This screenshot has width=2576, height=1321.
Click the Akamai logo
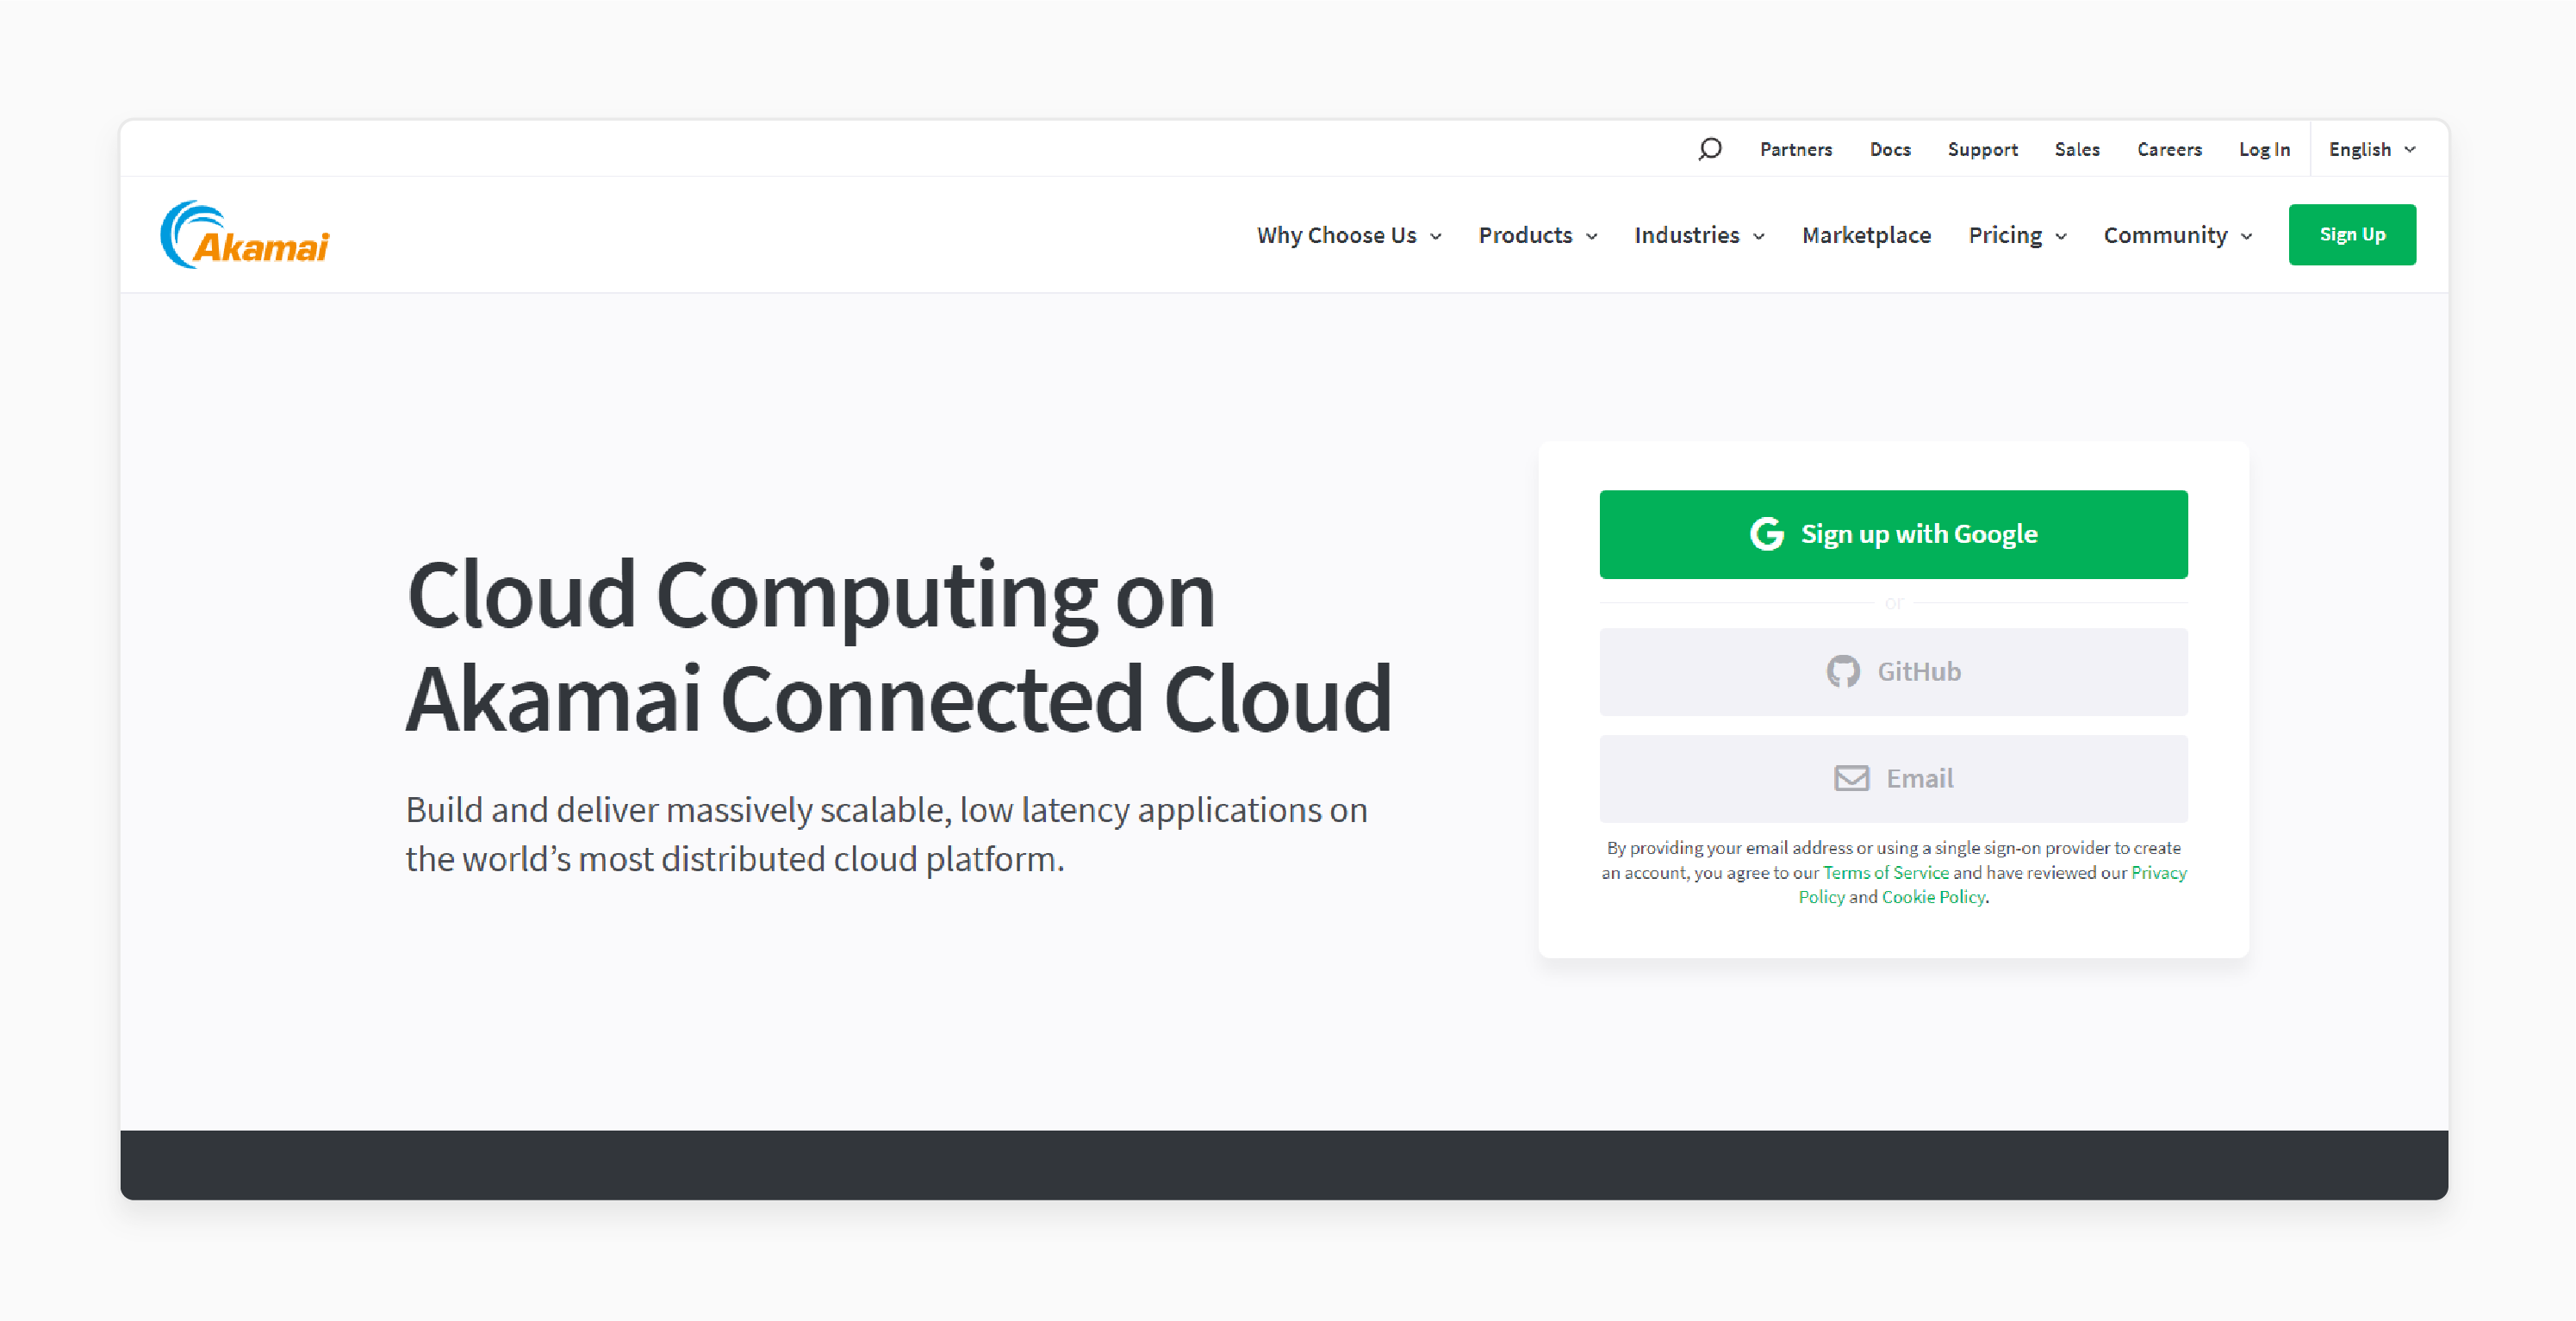245,235
